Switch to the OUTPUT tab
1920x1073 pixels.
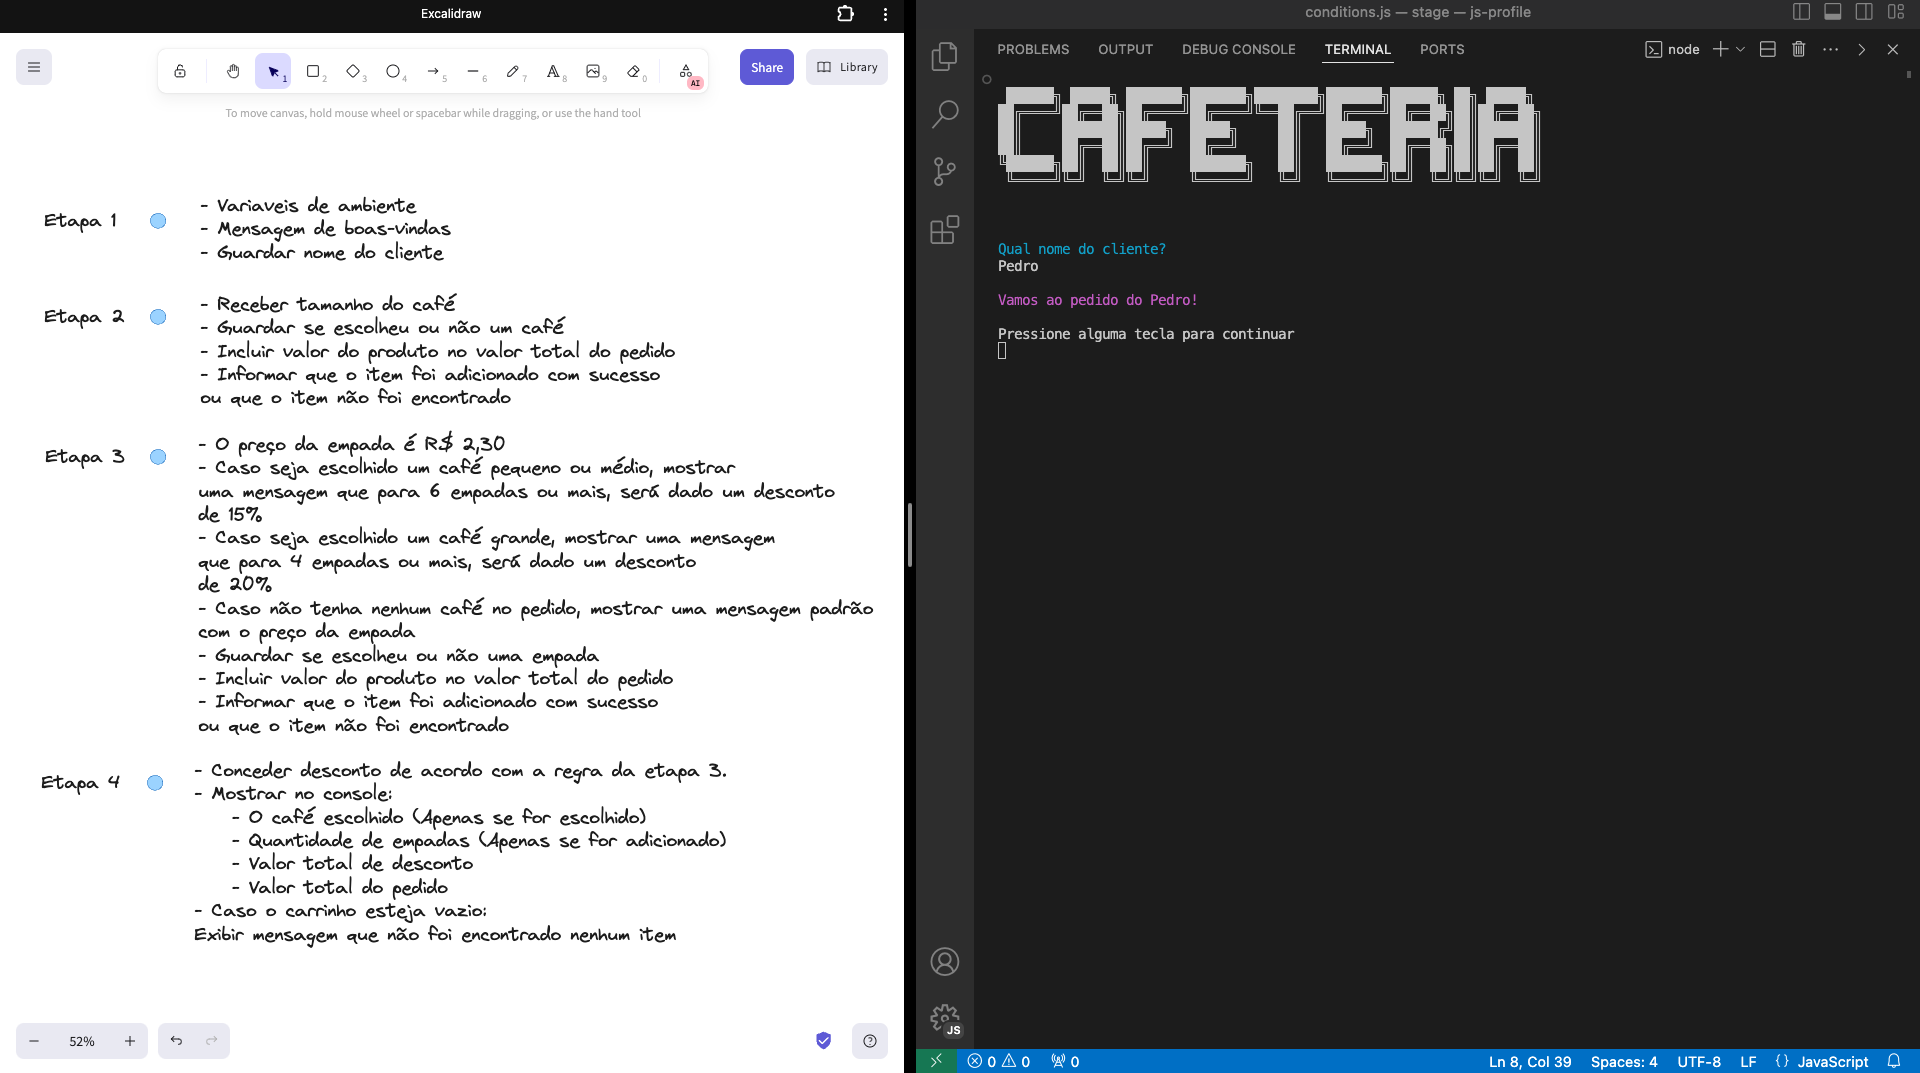click(1125, 49)
